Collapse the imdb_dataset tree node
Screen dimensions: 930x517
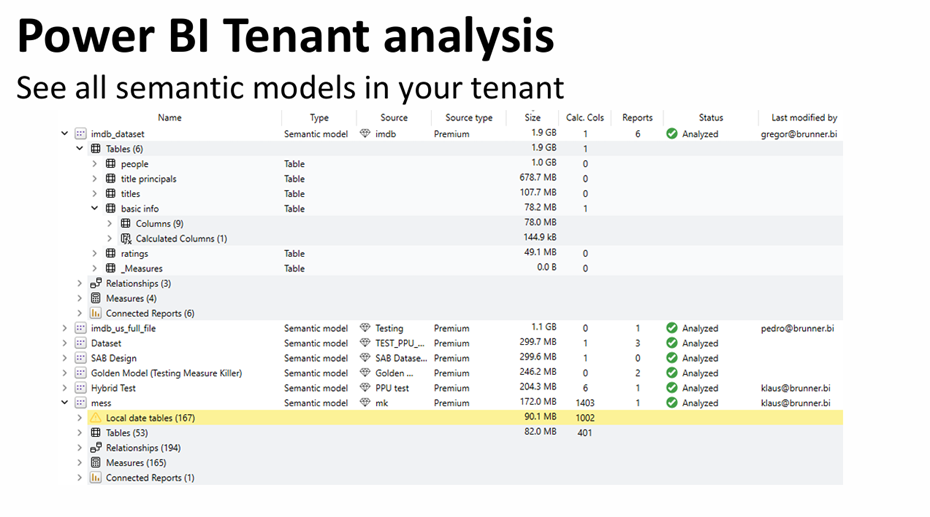pos(65,134)
